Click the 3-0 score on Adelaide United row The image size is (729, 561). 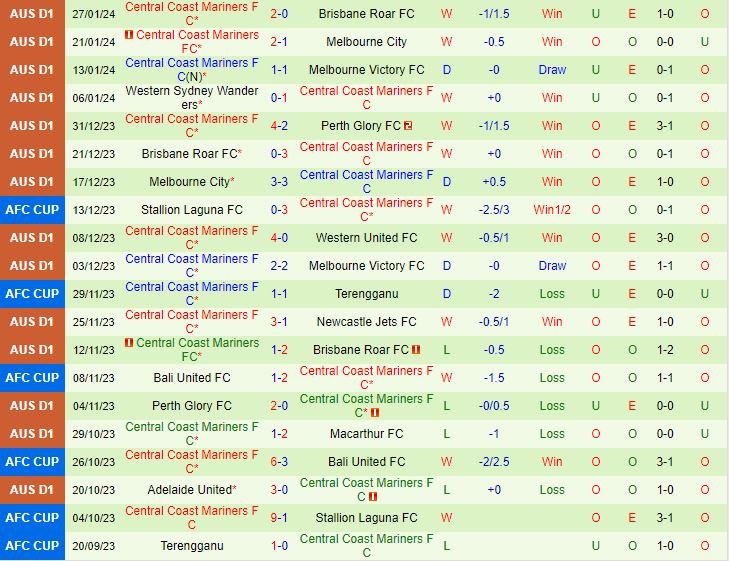point(279,489)
